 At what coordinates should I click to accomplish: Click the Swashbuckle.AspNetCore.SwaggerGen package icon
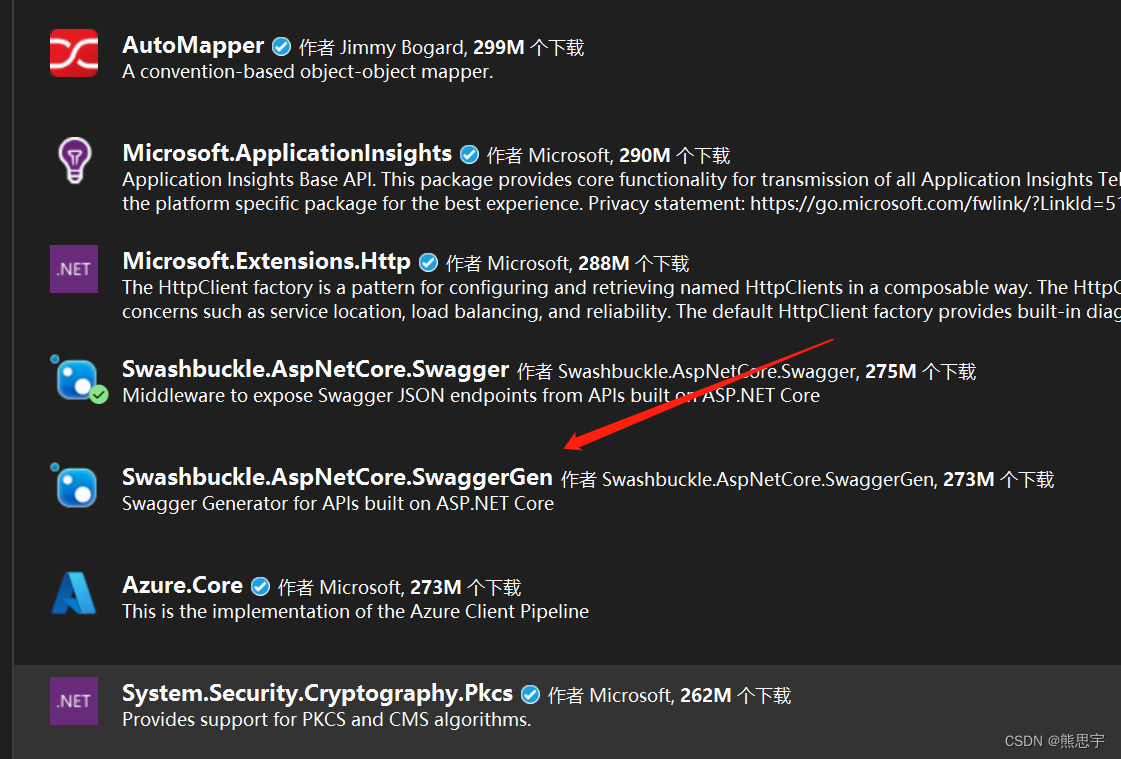pos(74,485)
